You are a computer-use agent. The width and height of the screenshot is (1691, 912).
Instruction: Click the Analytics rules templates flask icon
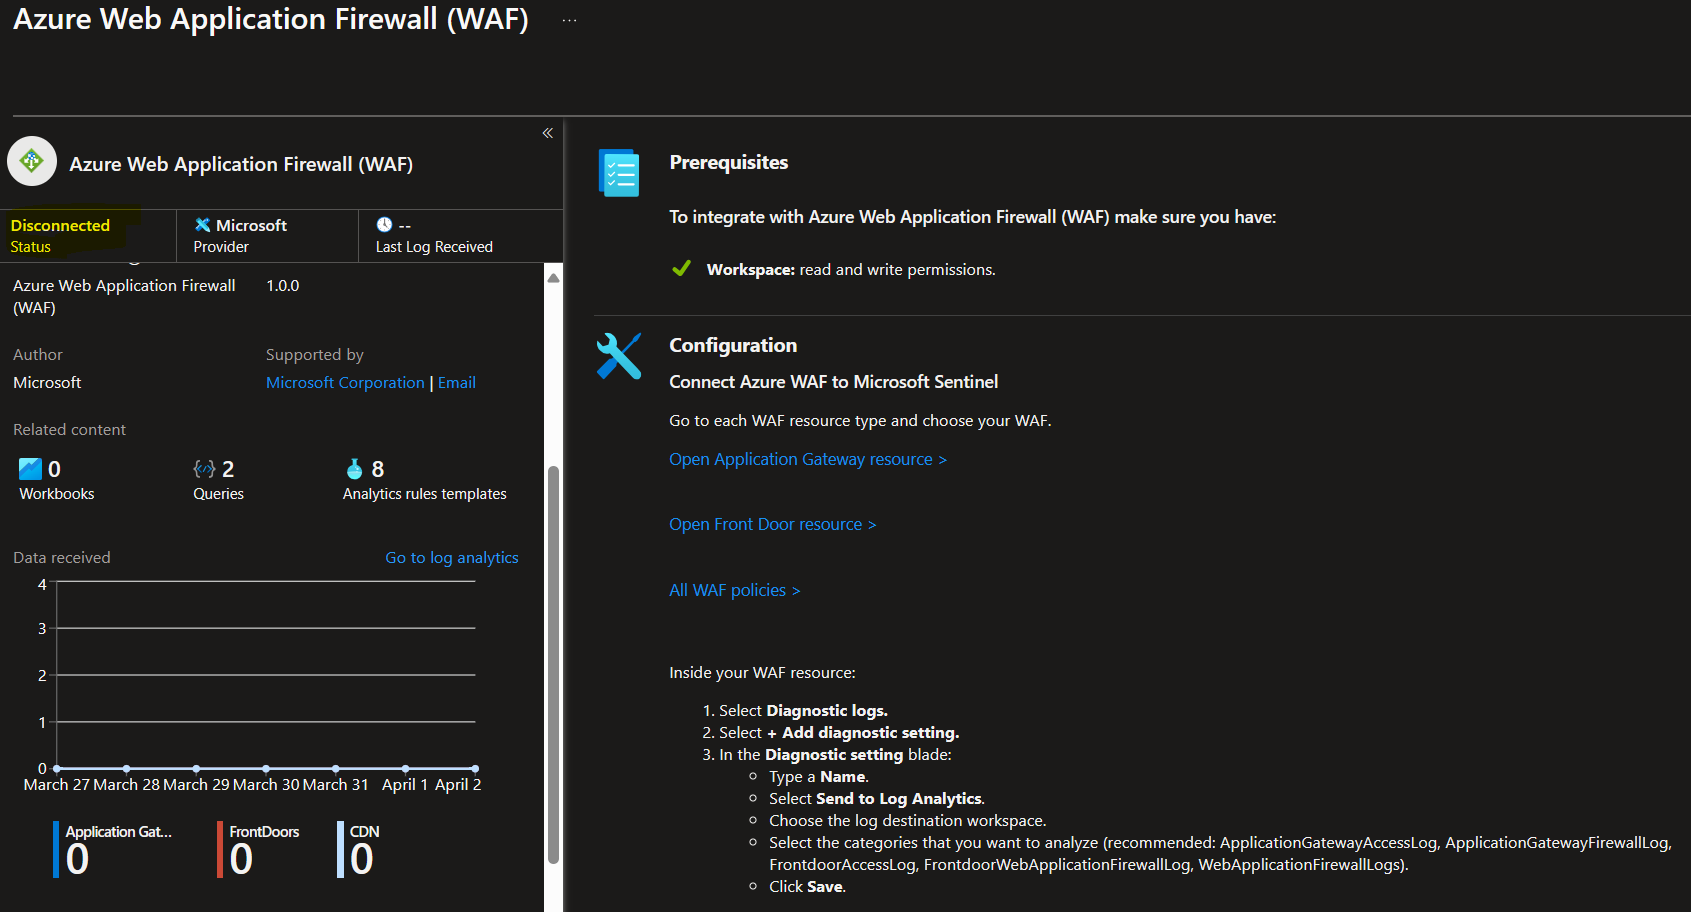click(354, 469)
